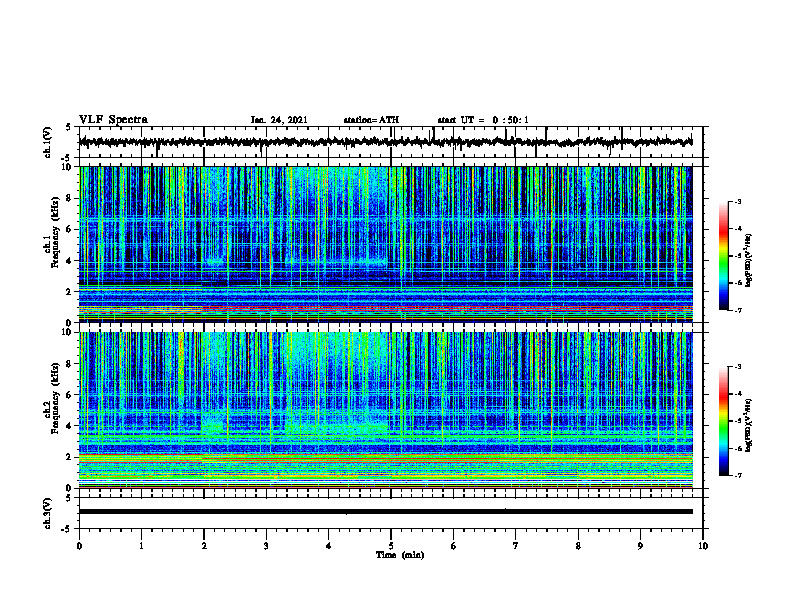Click the ch.1 colorbar "log(PSD)" unit label
The height and width of the screenshot is (612, 792).
point(749,260)
